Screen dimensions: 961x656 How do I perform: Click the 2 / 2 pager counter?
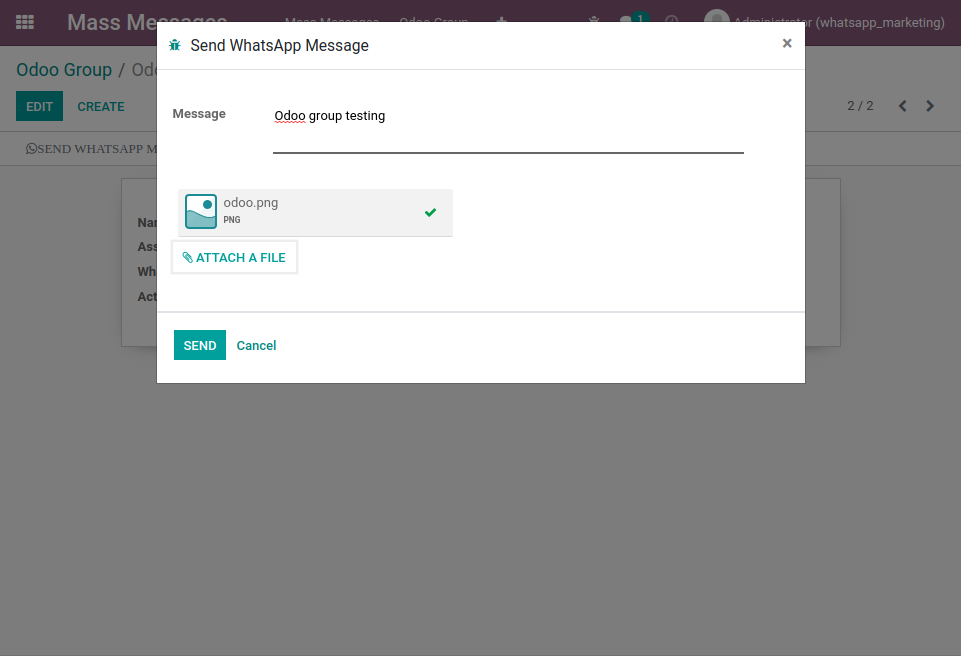click(860, 106)
